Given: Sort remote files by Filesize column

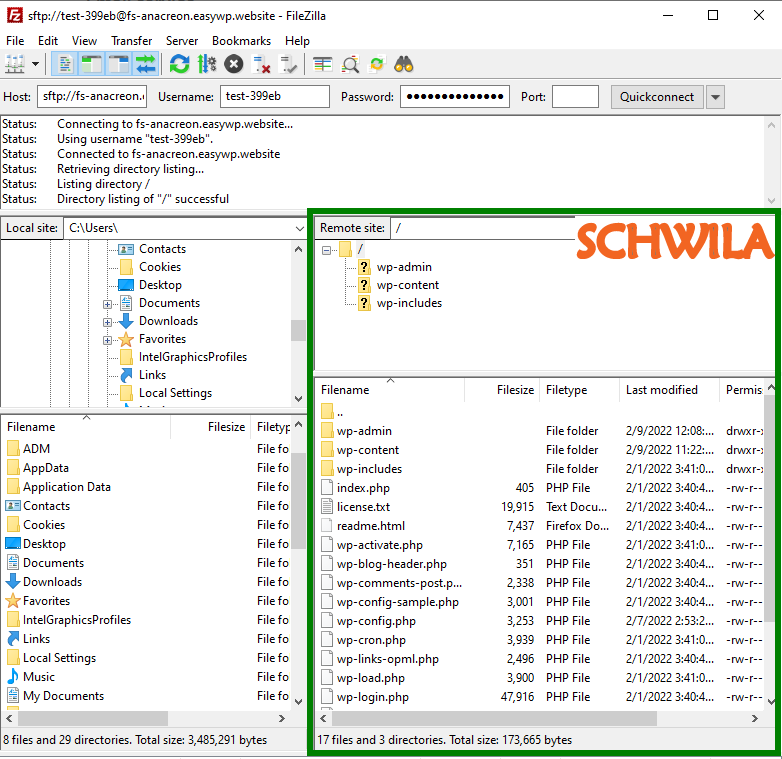Looking at the screenshot, I should pyautogui.click(x=515, y=389).
